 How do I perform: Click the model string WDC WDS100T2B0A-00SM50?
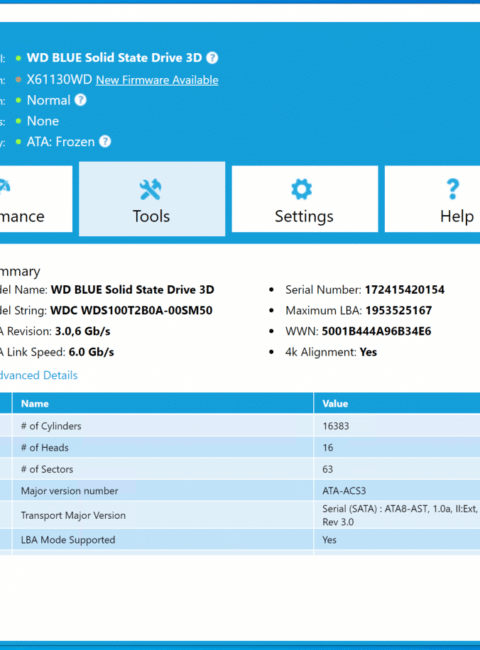(131, 310)
